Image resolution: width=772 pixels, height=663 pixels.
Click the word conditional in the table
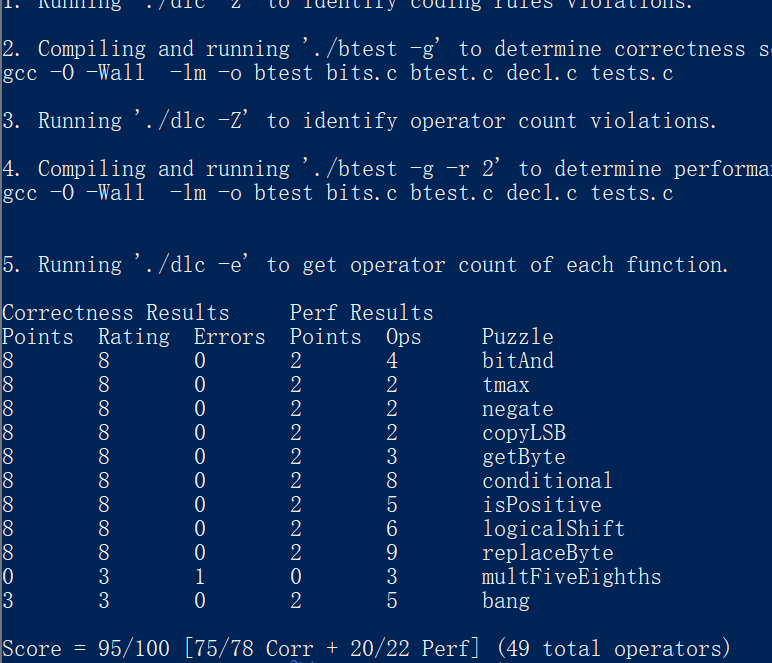click(x=547, y=481)
